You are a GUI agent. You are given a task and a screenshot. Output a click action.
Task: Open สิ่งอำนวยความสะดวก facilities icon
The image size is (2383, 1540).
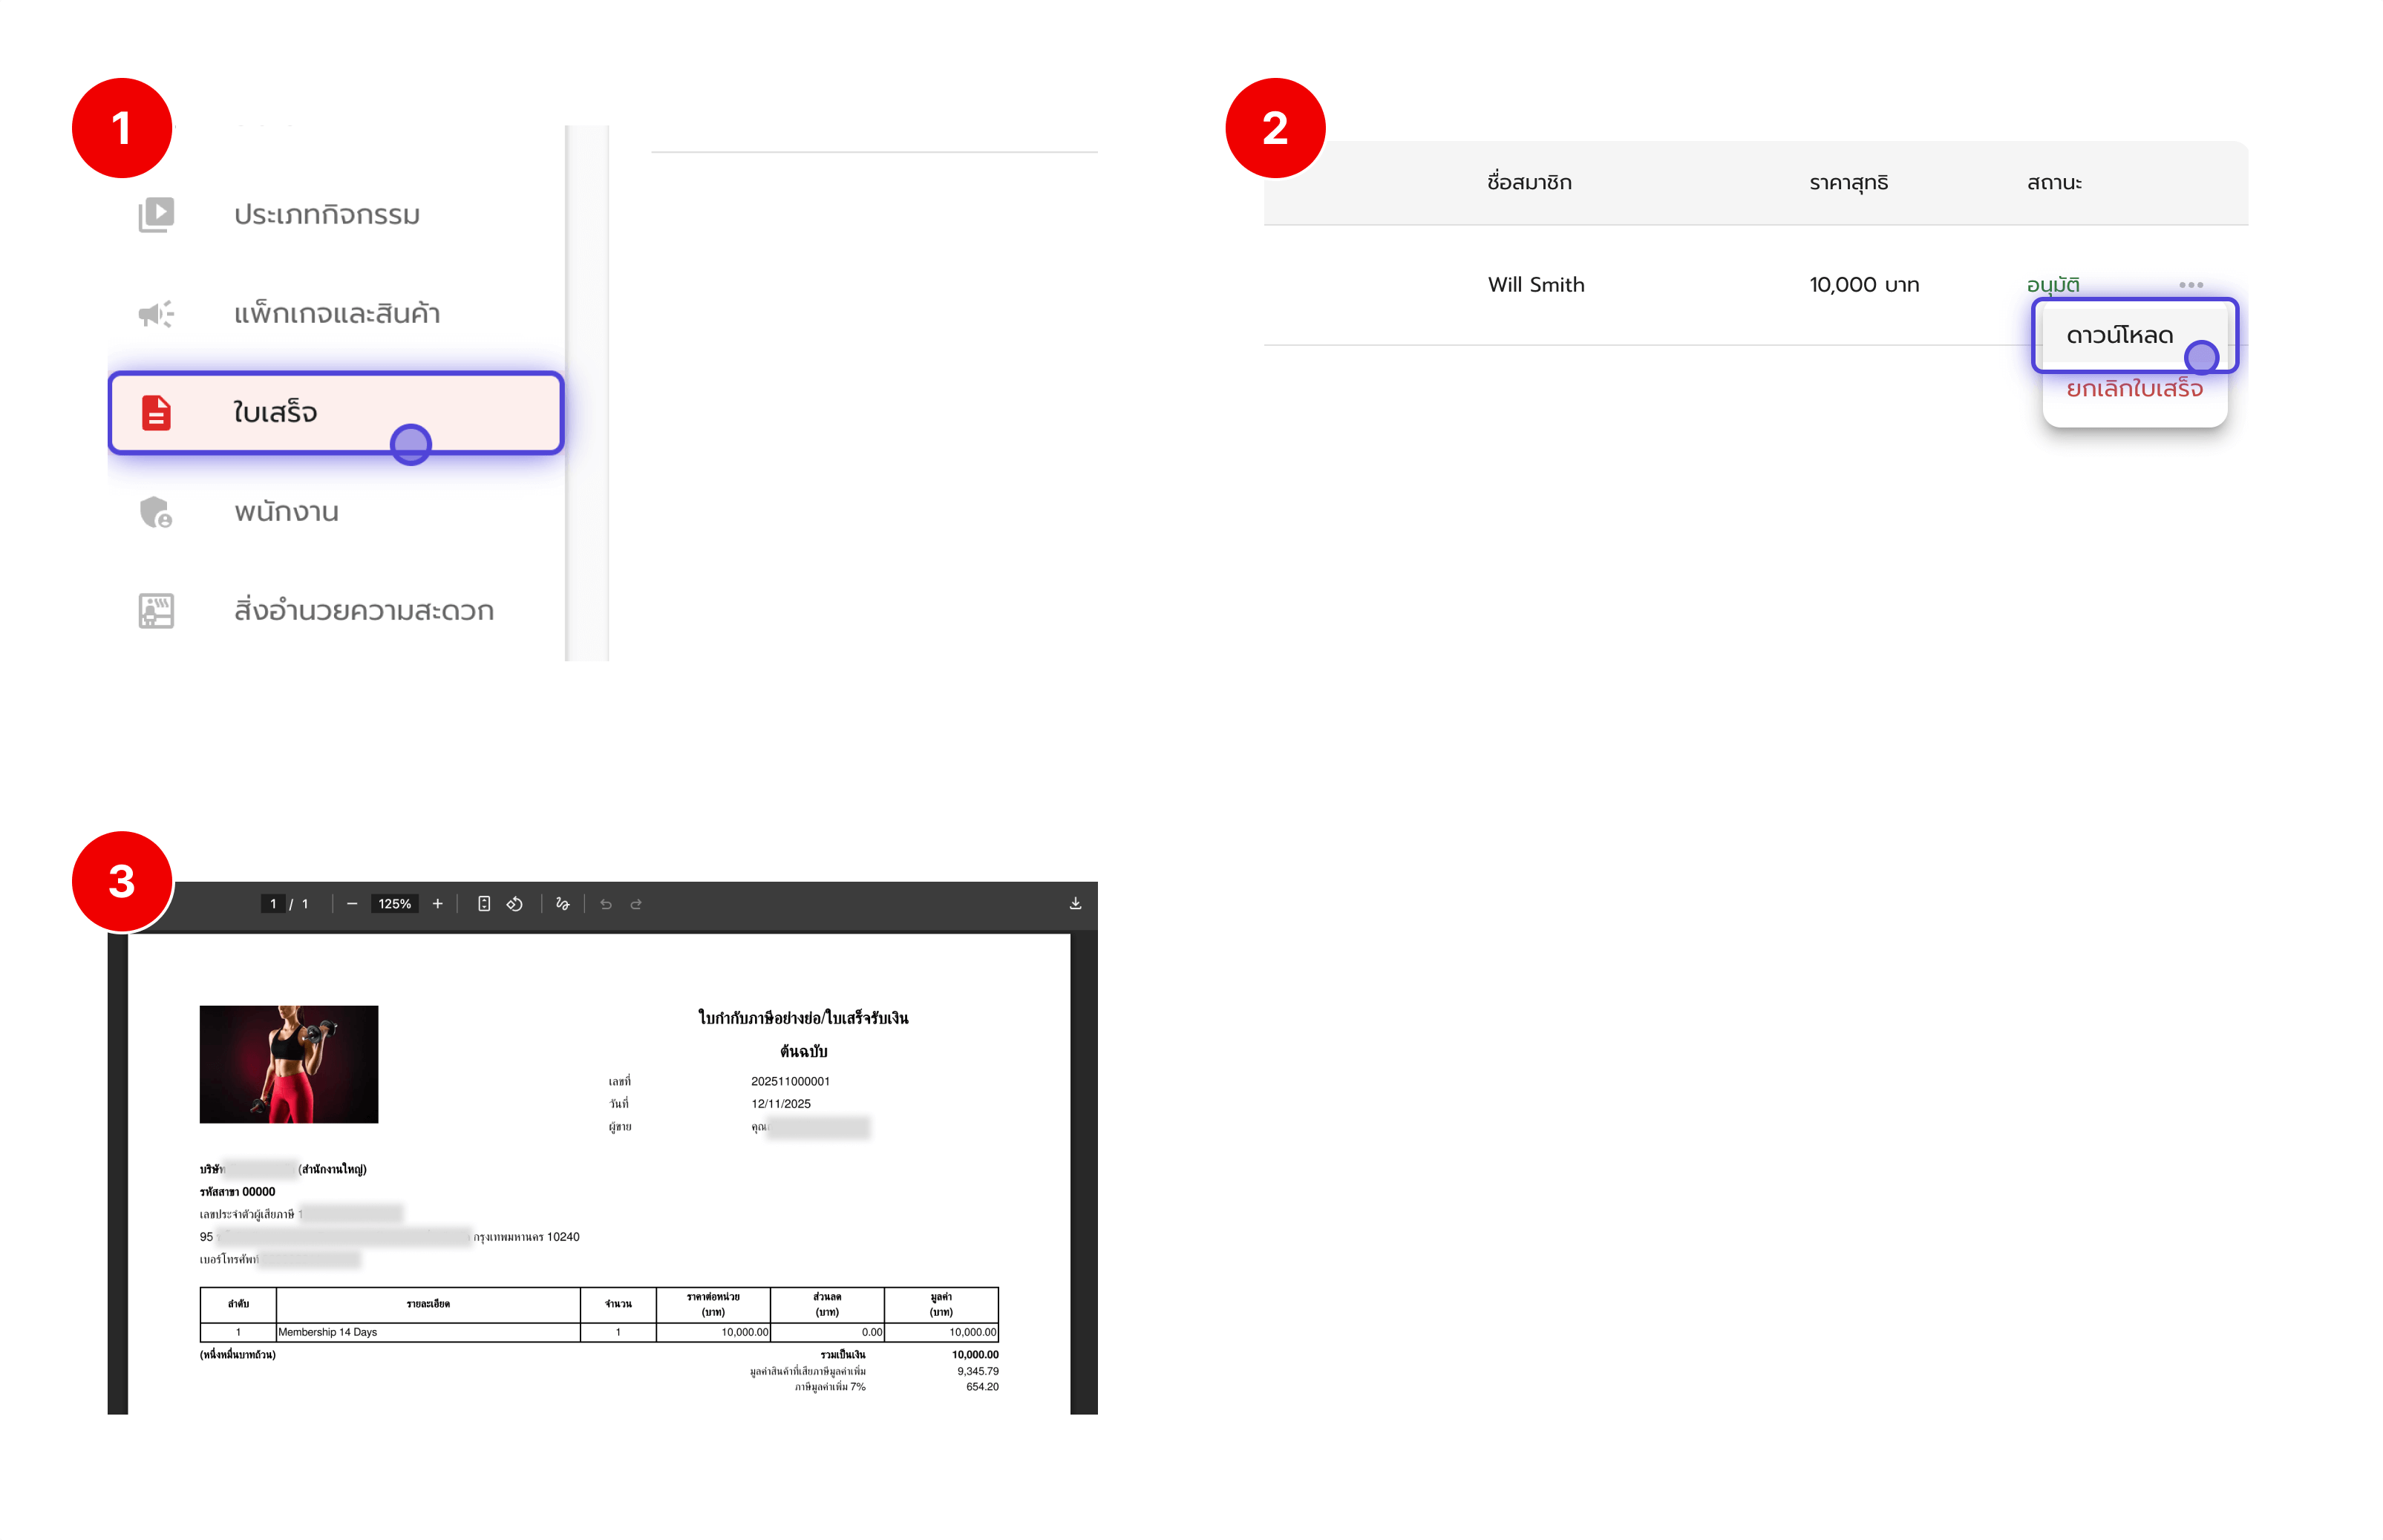coord(155,610)
